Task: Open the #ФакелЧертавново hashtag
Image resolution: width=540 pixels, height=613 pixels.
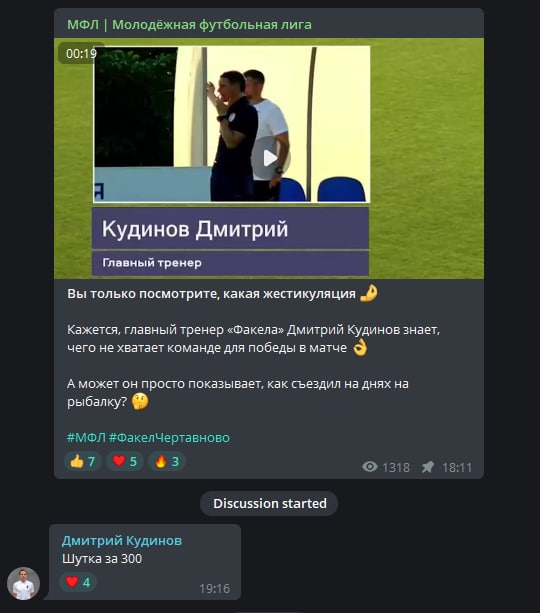Action: coord(169,437)
